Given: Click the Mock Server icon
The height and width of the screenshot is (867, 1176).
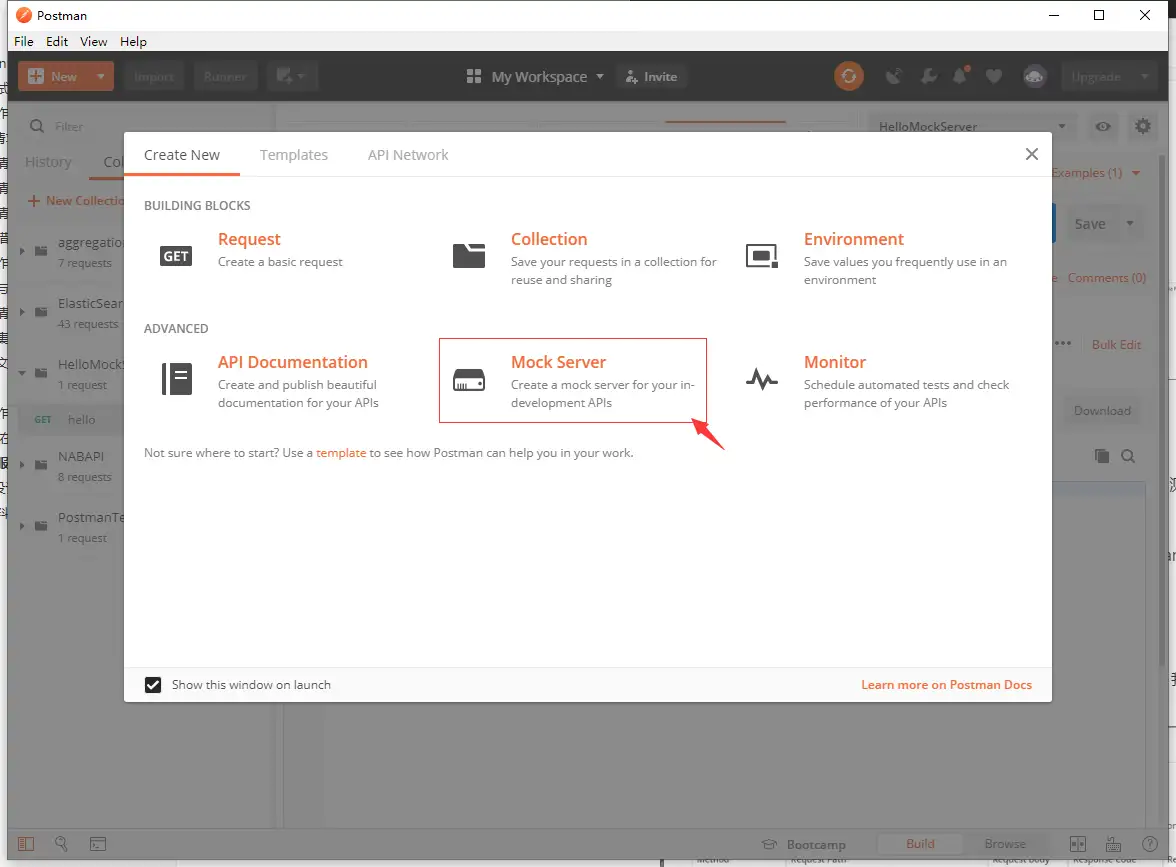Looking at the screenshot, I should pos(469,380).
